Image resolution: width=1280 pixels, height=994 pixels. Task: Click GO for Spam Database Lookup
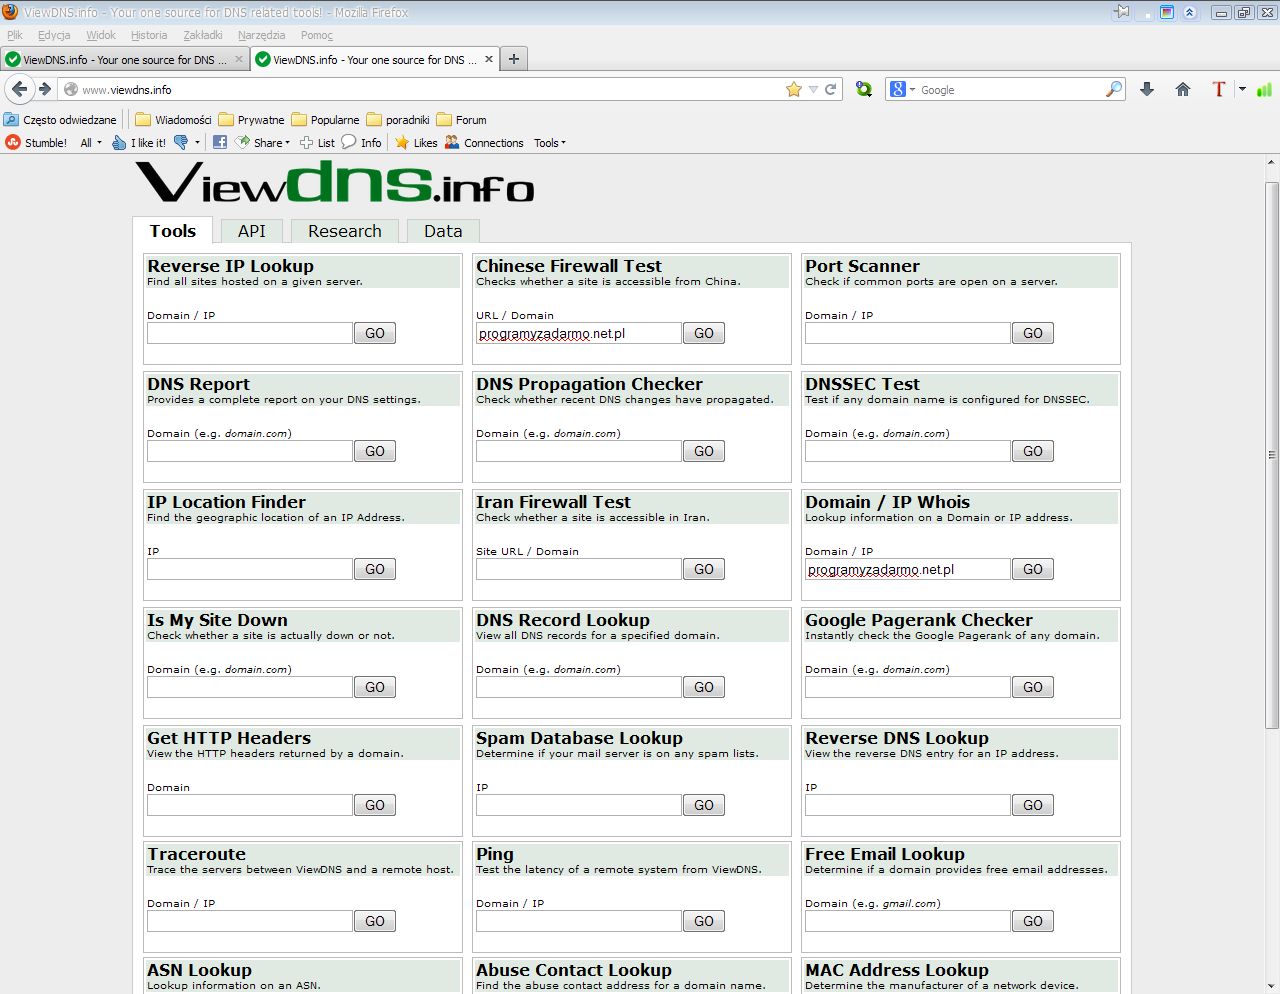point(704,805)
